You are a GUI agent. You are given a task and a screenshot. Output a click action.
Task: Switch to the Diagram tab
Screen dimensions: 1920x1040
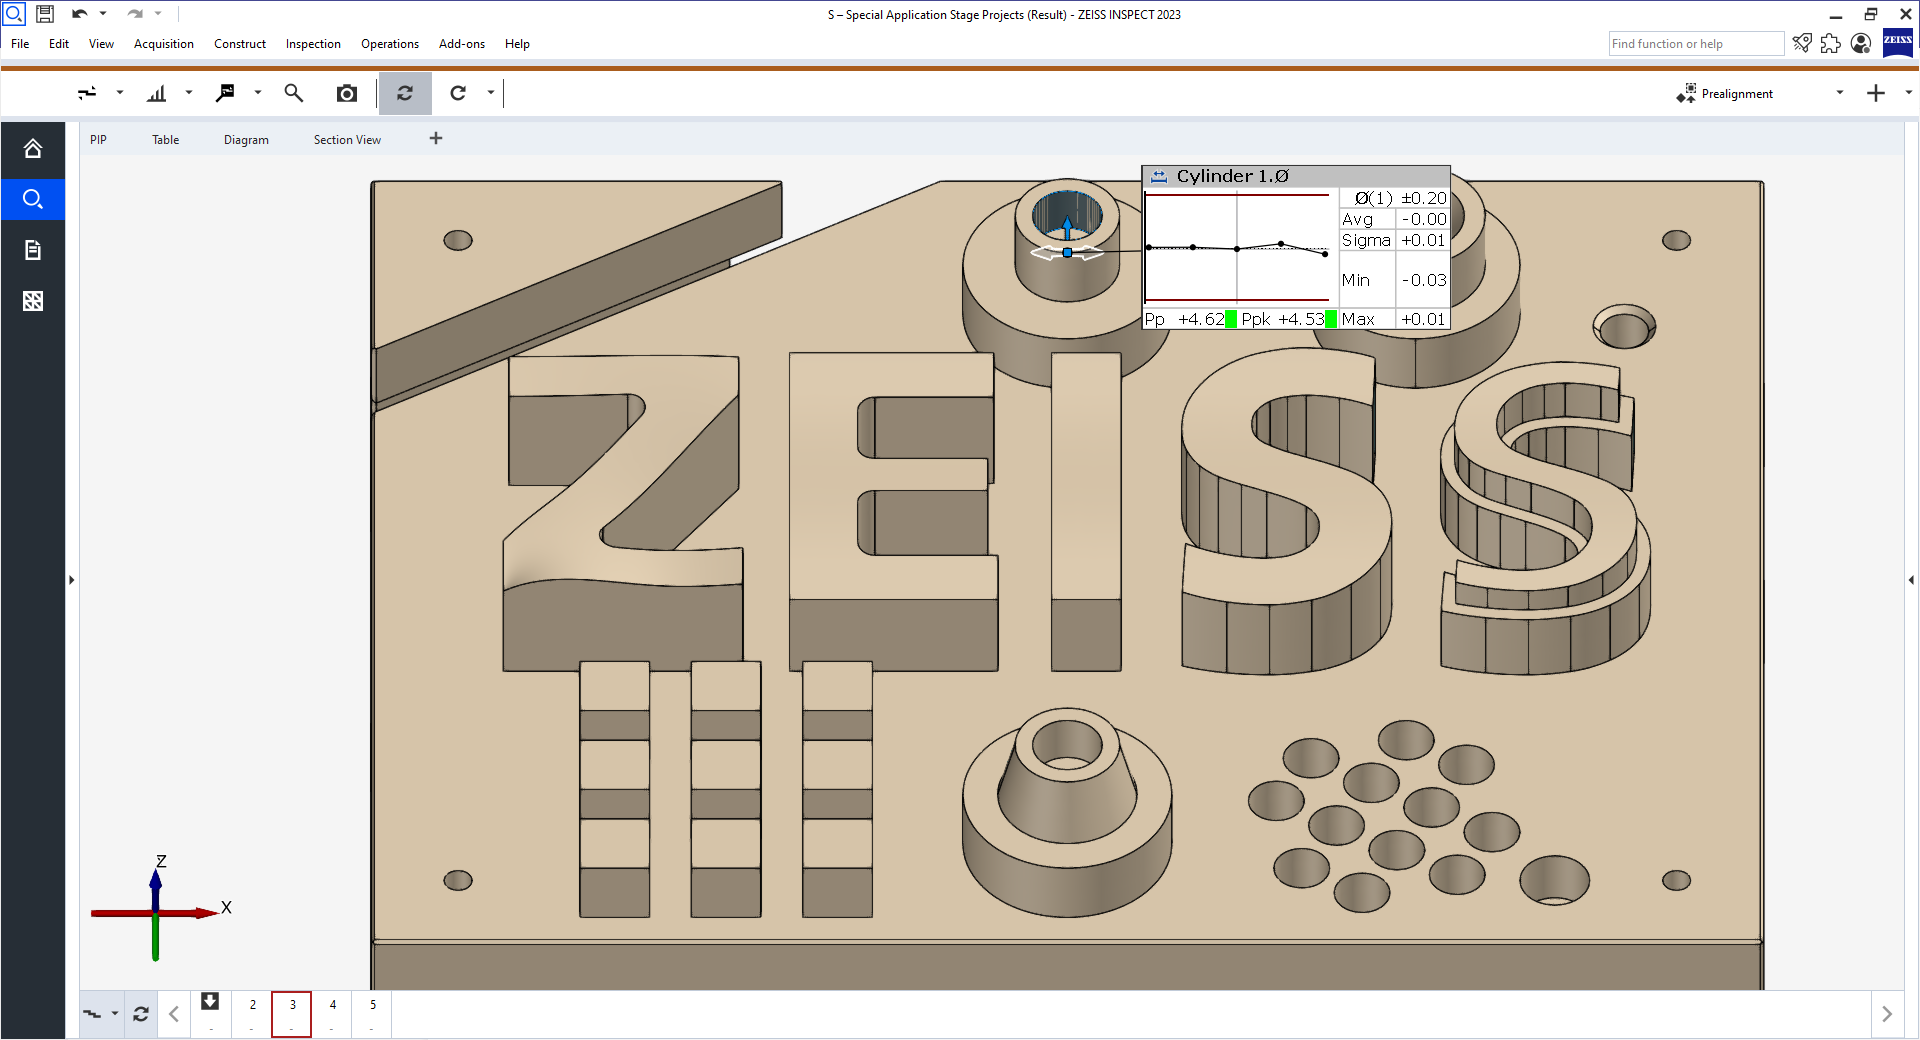pyautogui.click(x=246, y=139)
